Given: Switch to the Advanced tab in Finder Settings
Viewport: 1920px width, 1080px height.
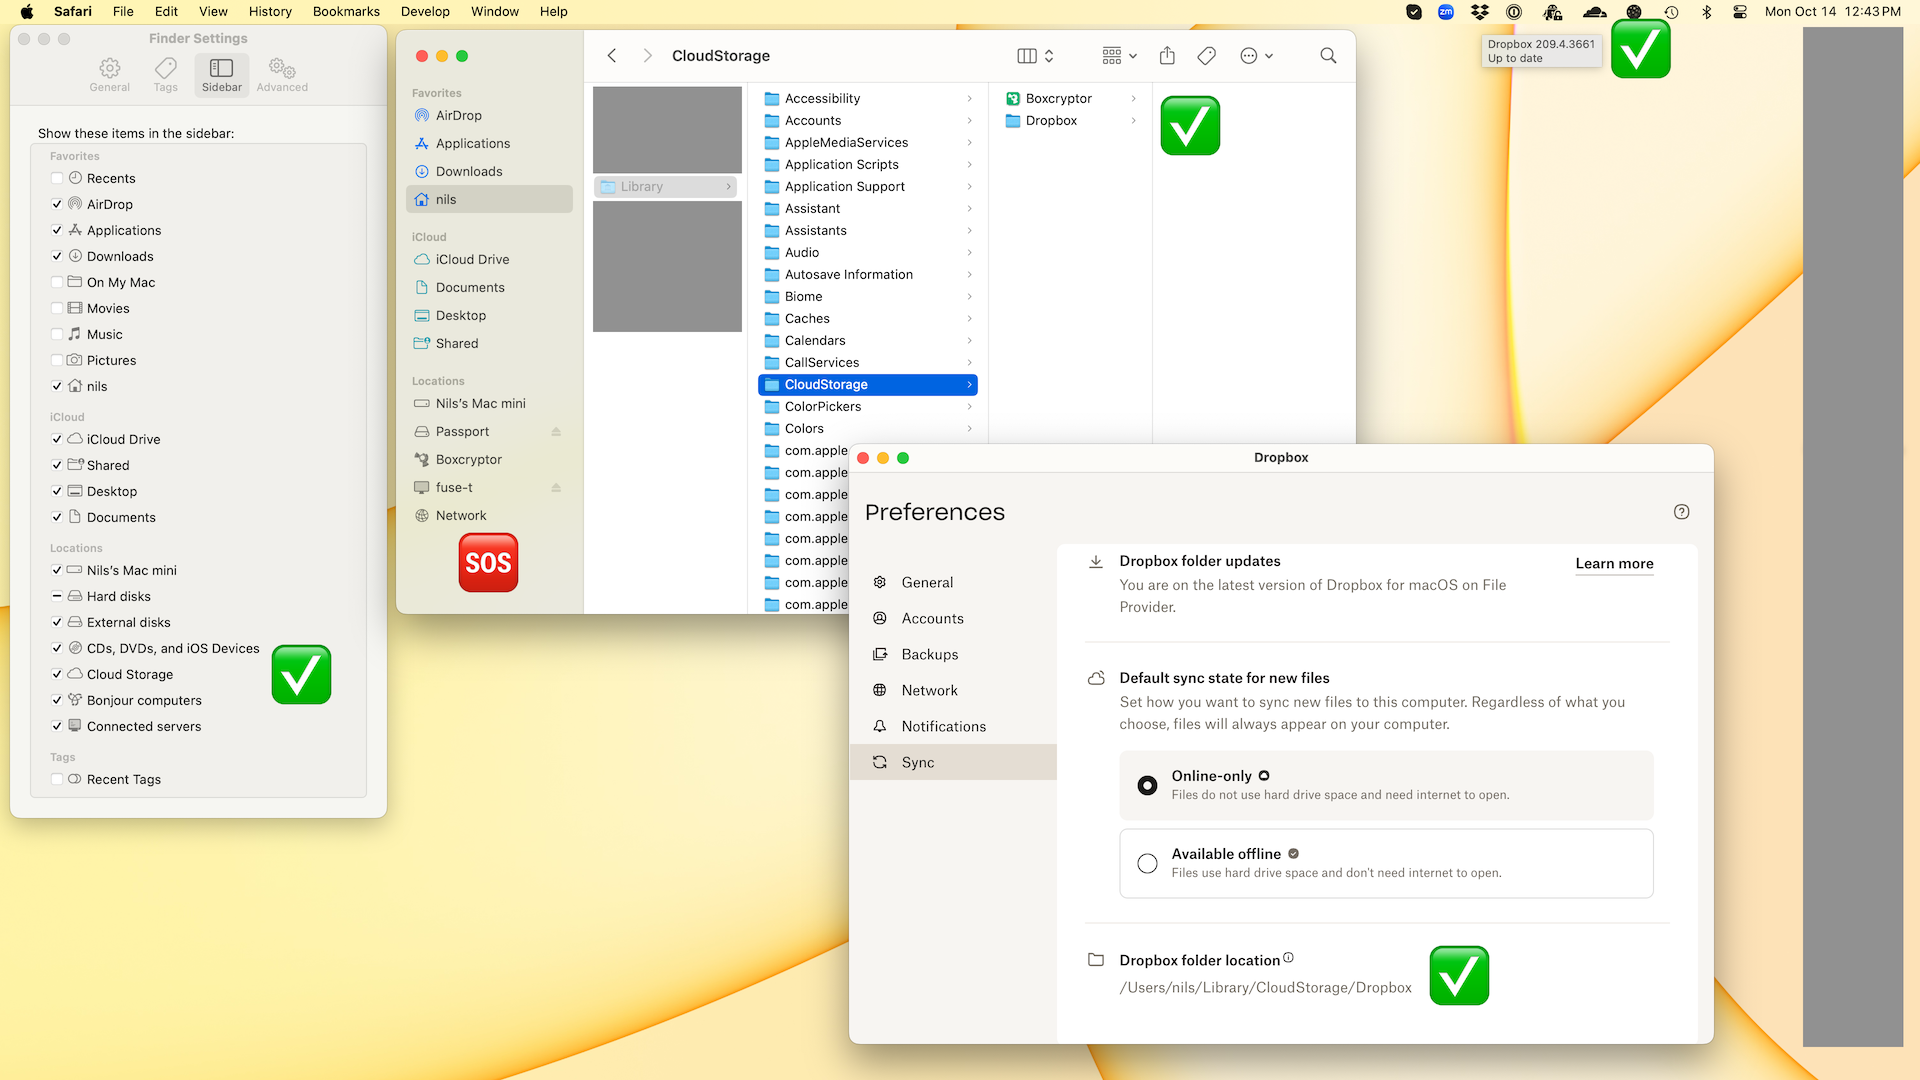Looking at the screenshot, I should pyautogui.click(x=281, y=73).
